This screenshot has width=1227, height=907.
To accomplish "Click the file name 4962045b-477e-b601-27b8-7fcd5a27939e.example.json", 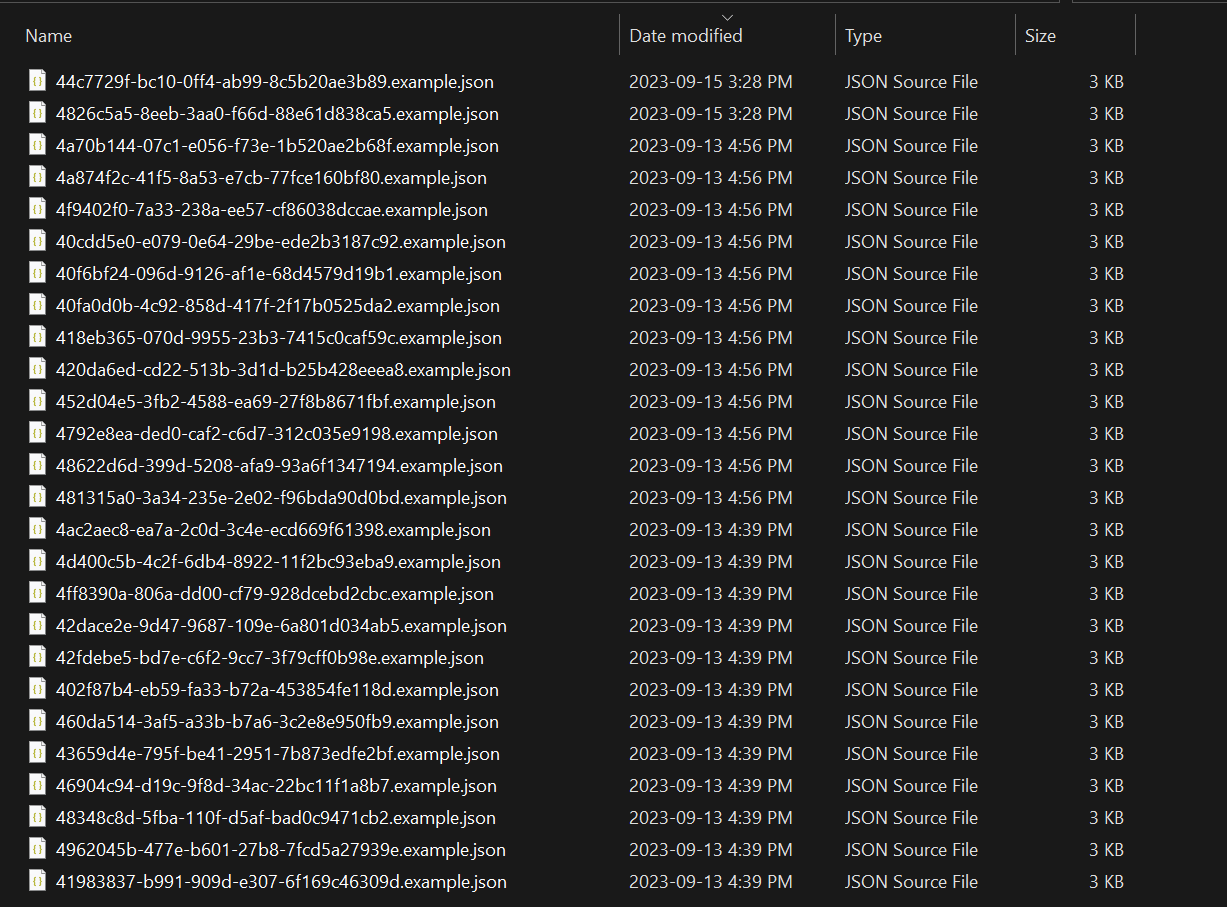I will (x=281, y=850).
